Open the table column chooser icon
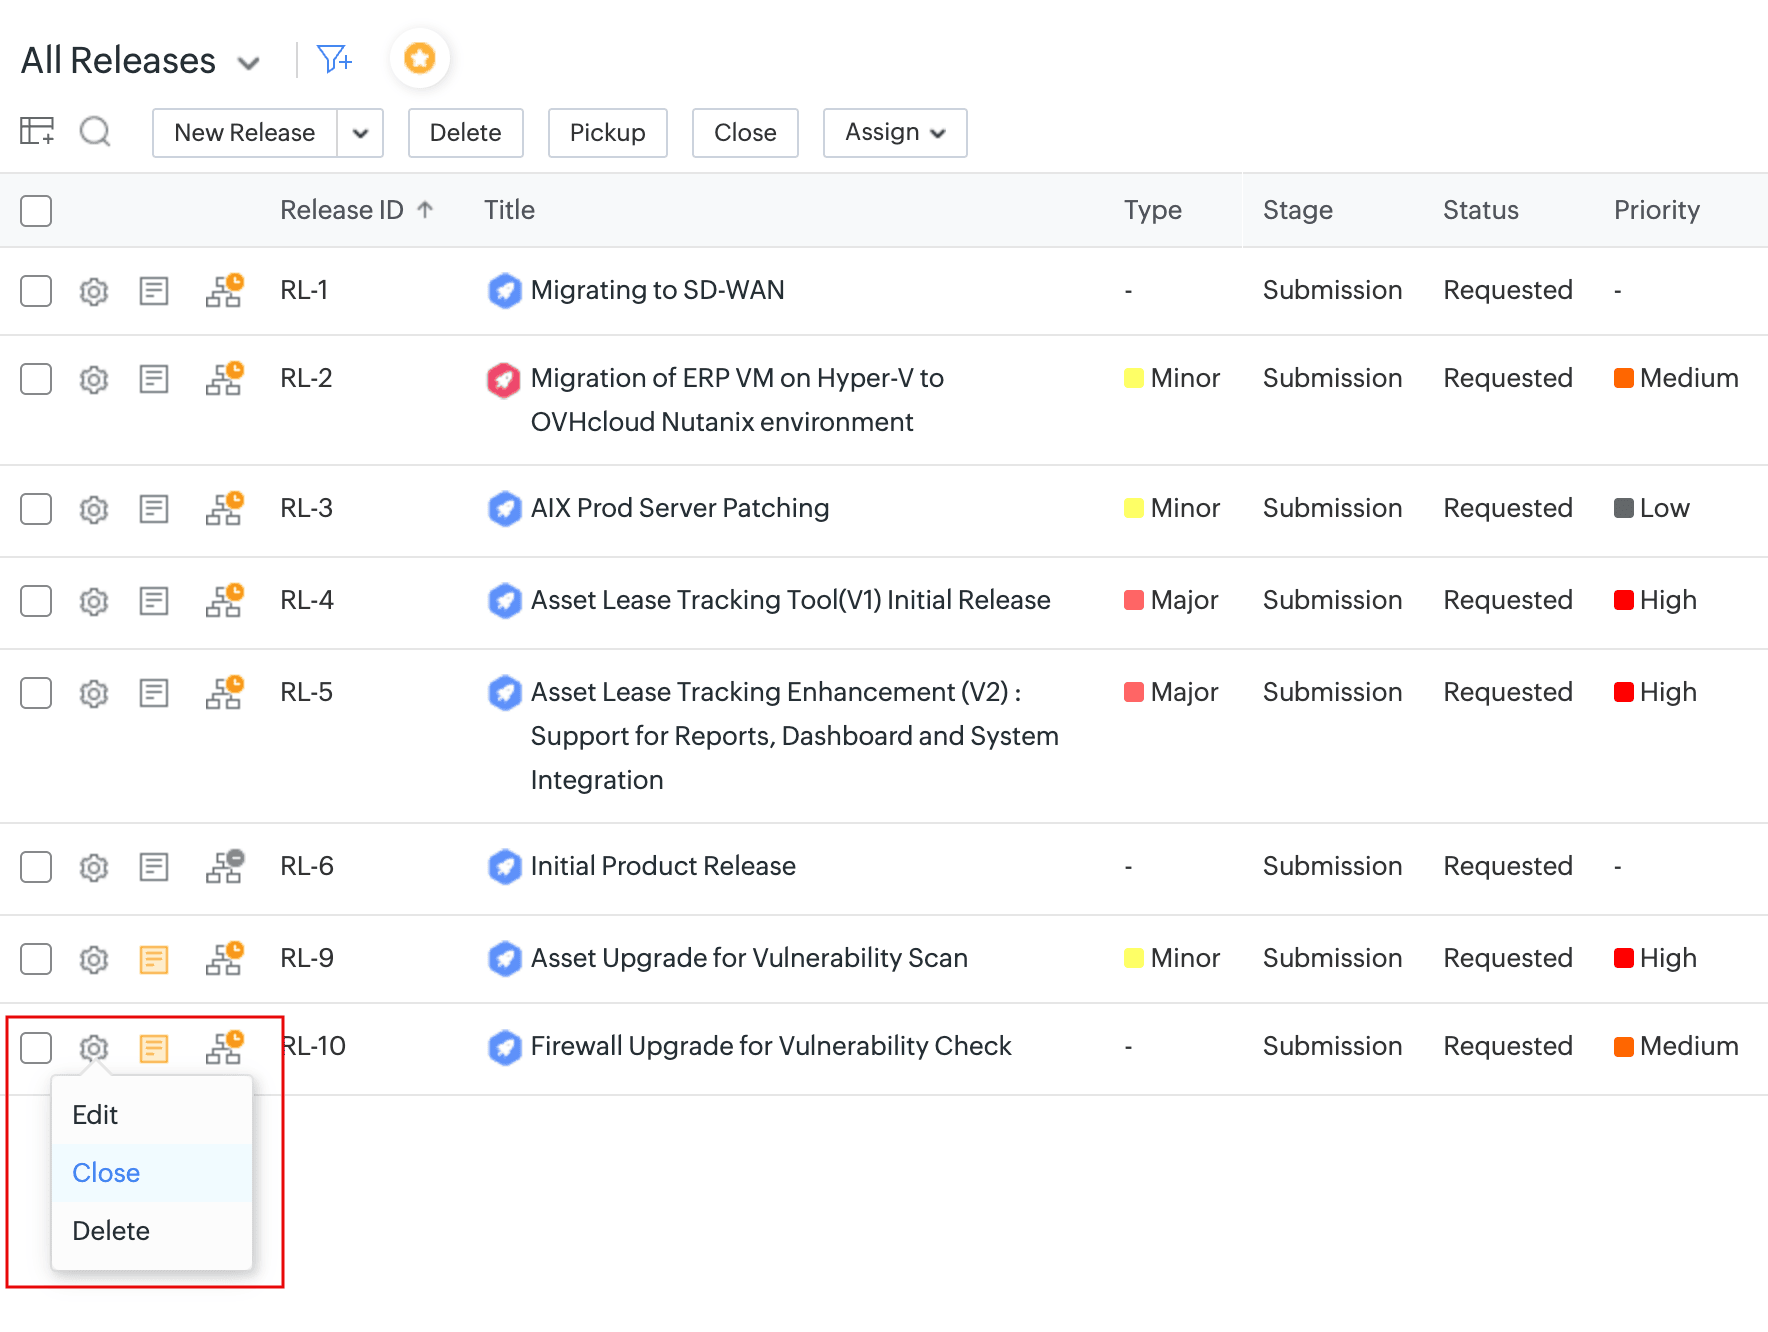This screenshot has height=1332, width=1768. 37,131
